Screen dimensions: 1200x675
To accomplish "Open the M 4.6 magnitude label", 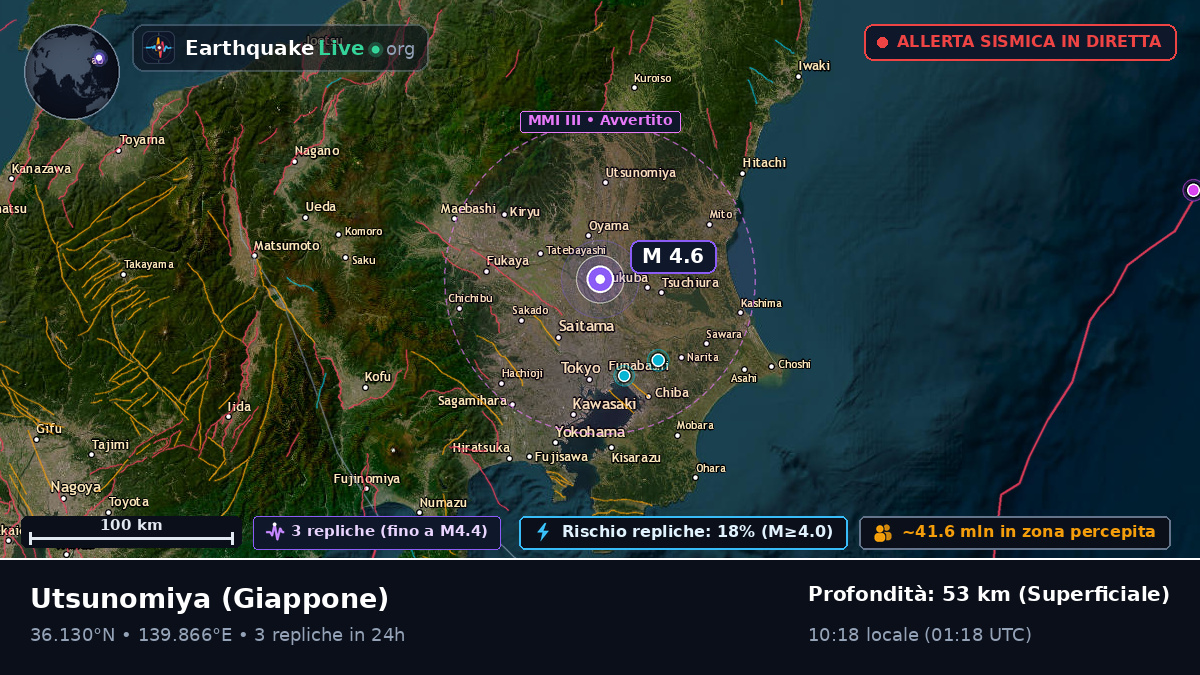I will [x=673, y=256].
